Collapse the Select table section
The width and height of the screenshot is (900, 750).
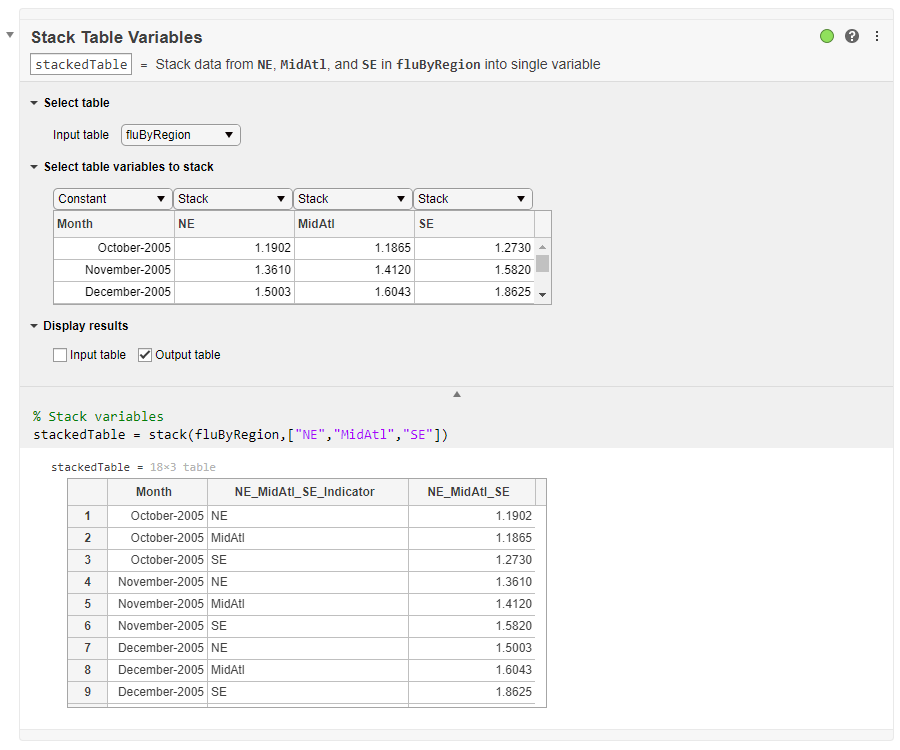click(x=33, y=102)
